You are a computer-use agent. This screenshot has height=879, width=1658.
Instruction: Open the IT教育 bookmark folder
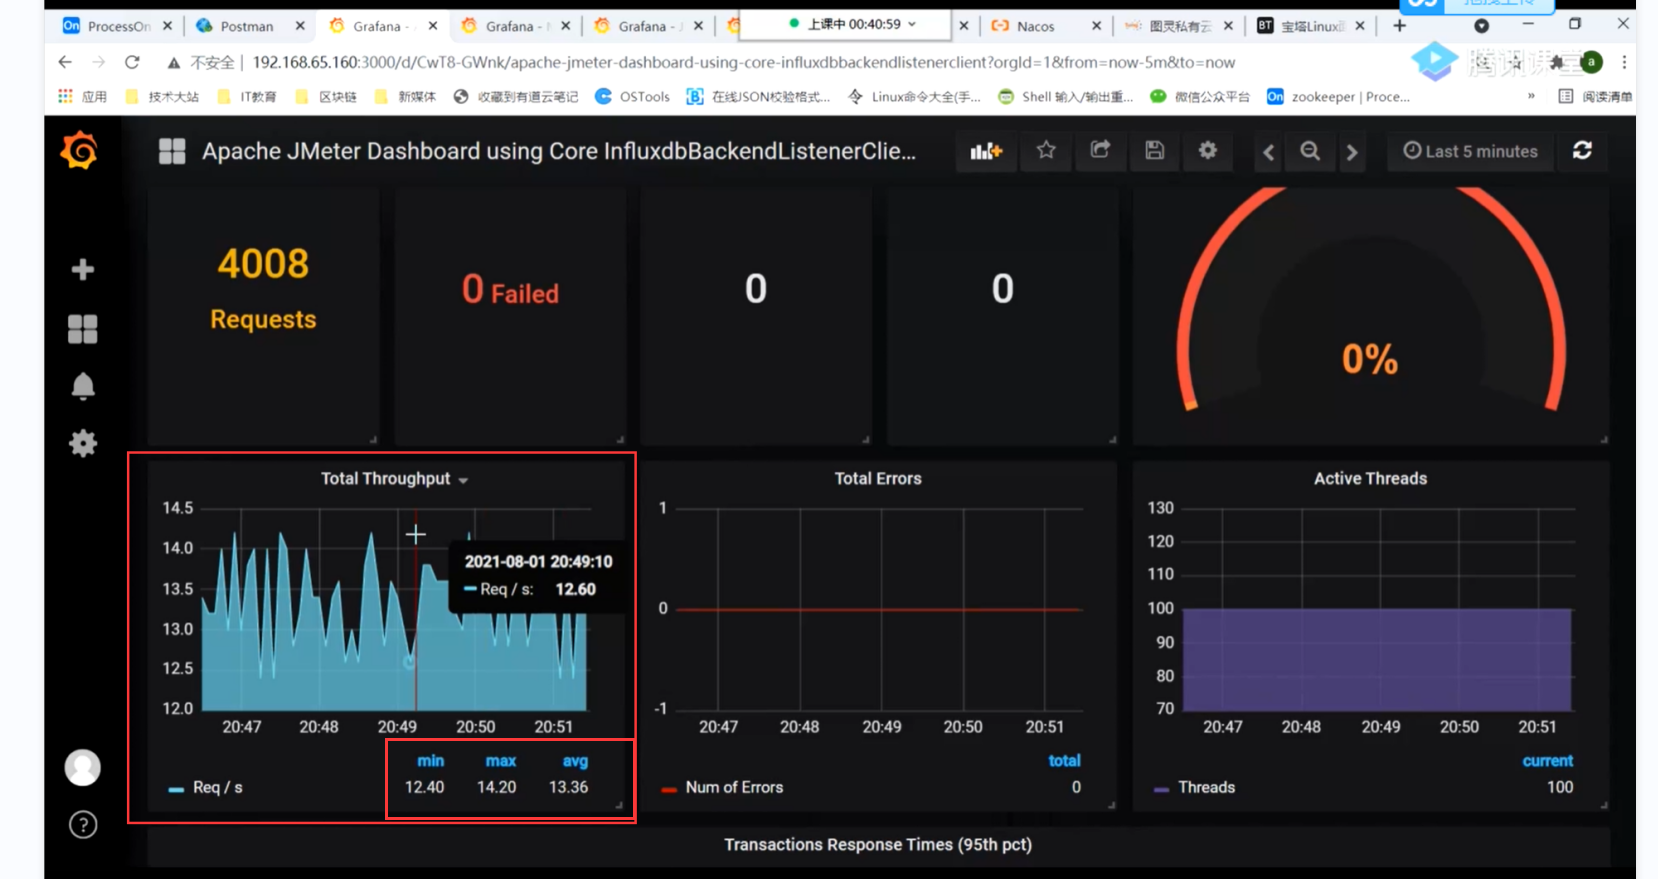(x=247, y=97)
